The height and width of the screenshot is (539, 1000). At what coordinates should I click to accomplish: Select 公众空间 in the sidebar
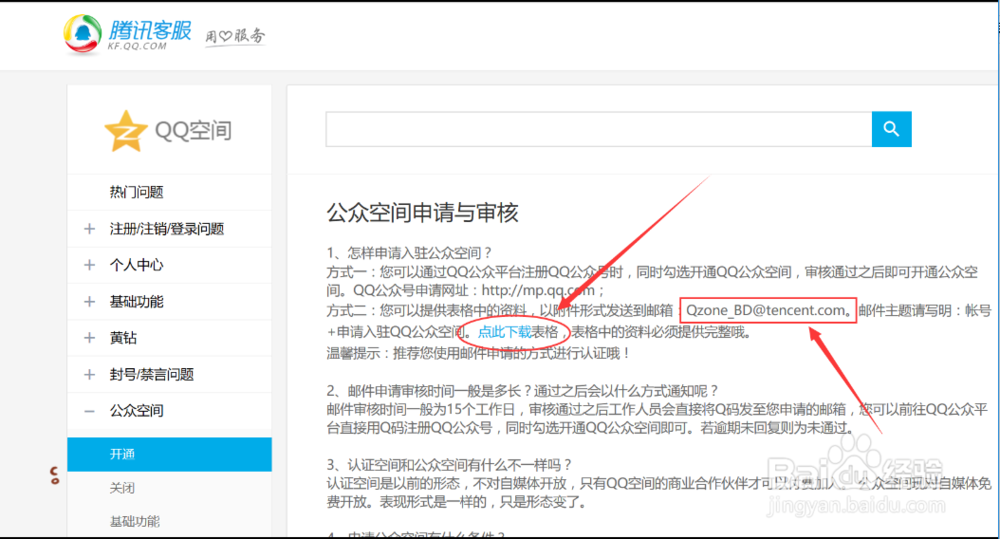coord(136,411)
